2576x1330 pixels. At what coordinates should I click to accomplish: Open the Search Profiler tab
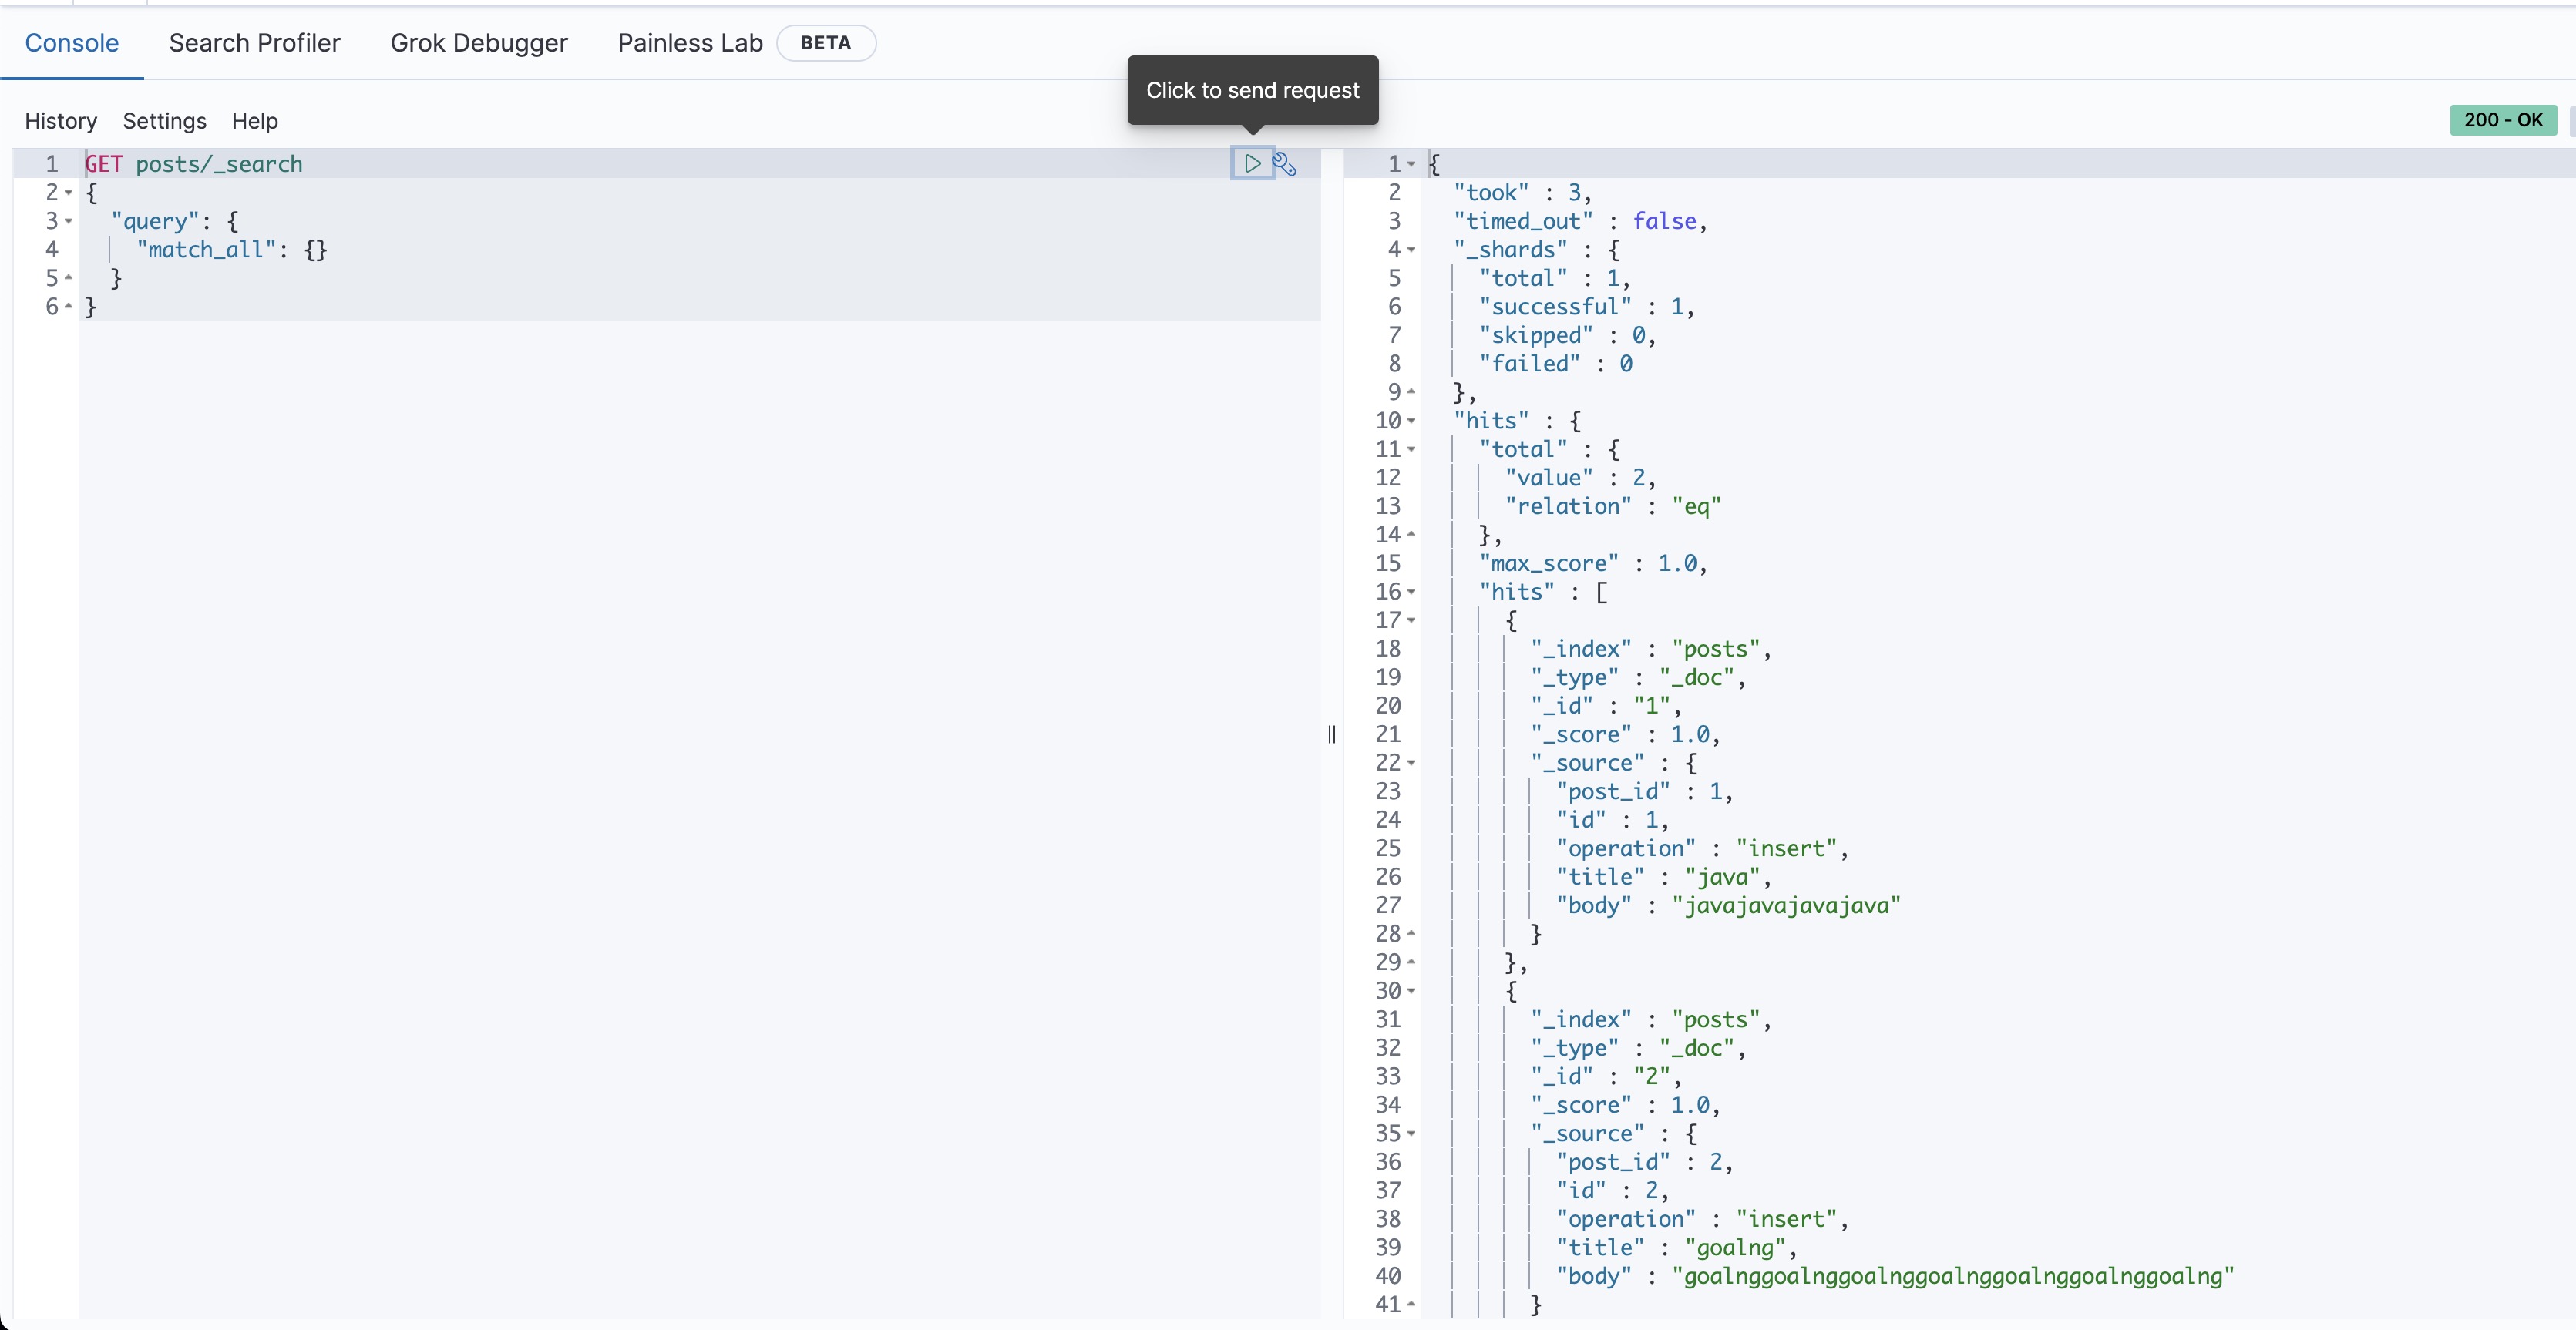click(255, 43)
